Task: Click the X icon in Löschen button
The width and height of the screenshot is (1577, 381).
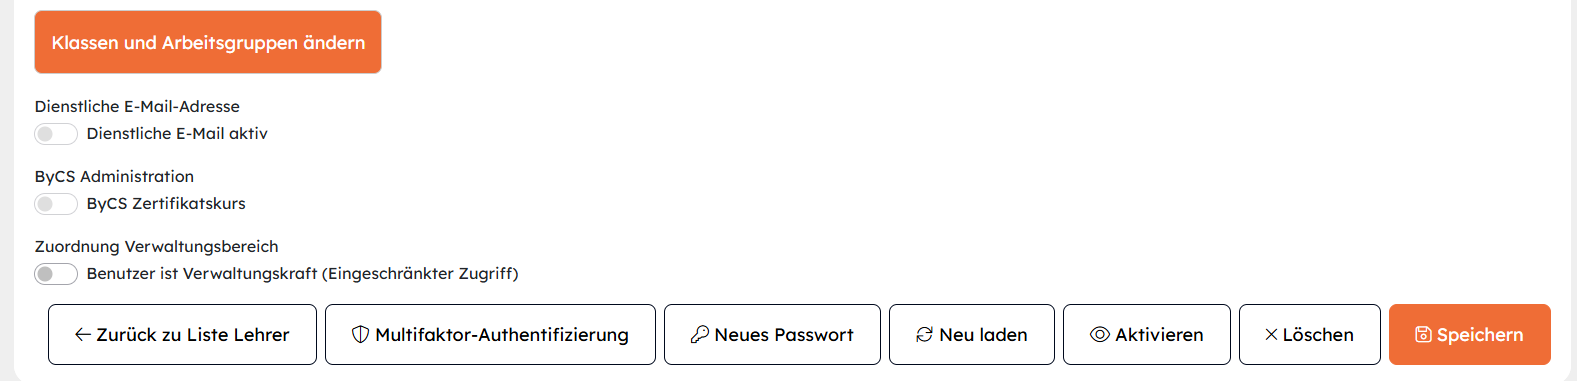Action: [1271, 335]
